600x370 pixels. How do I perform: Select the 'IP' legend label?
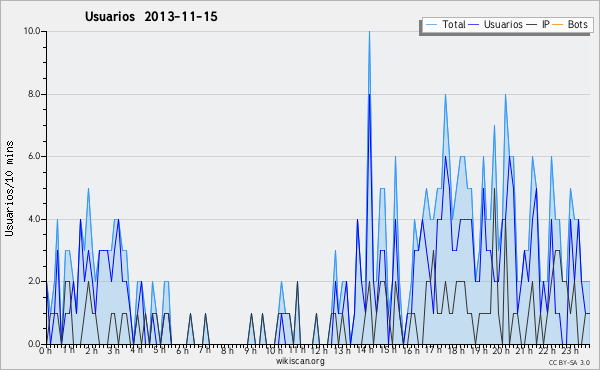pos(546,24)
